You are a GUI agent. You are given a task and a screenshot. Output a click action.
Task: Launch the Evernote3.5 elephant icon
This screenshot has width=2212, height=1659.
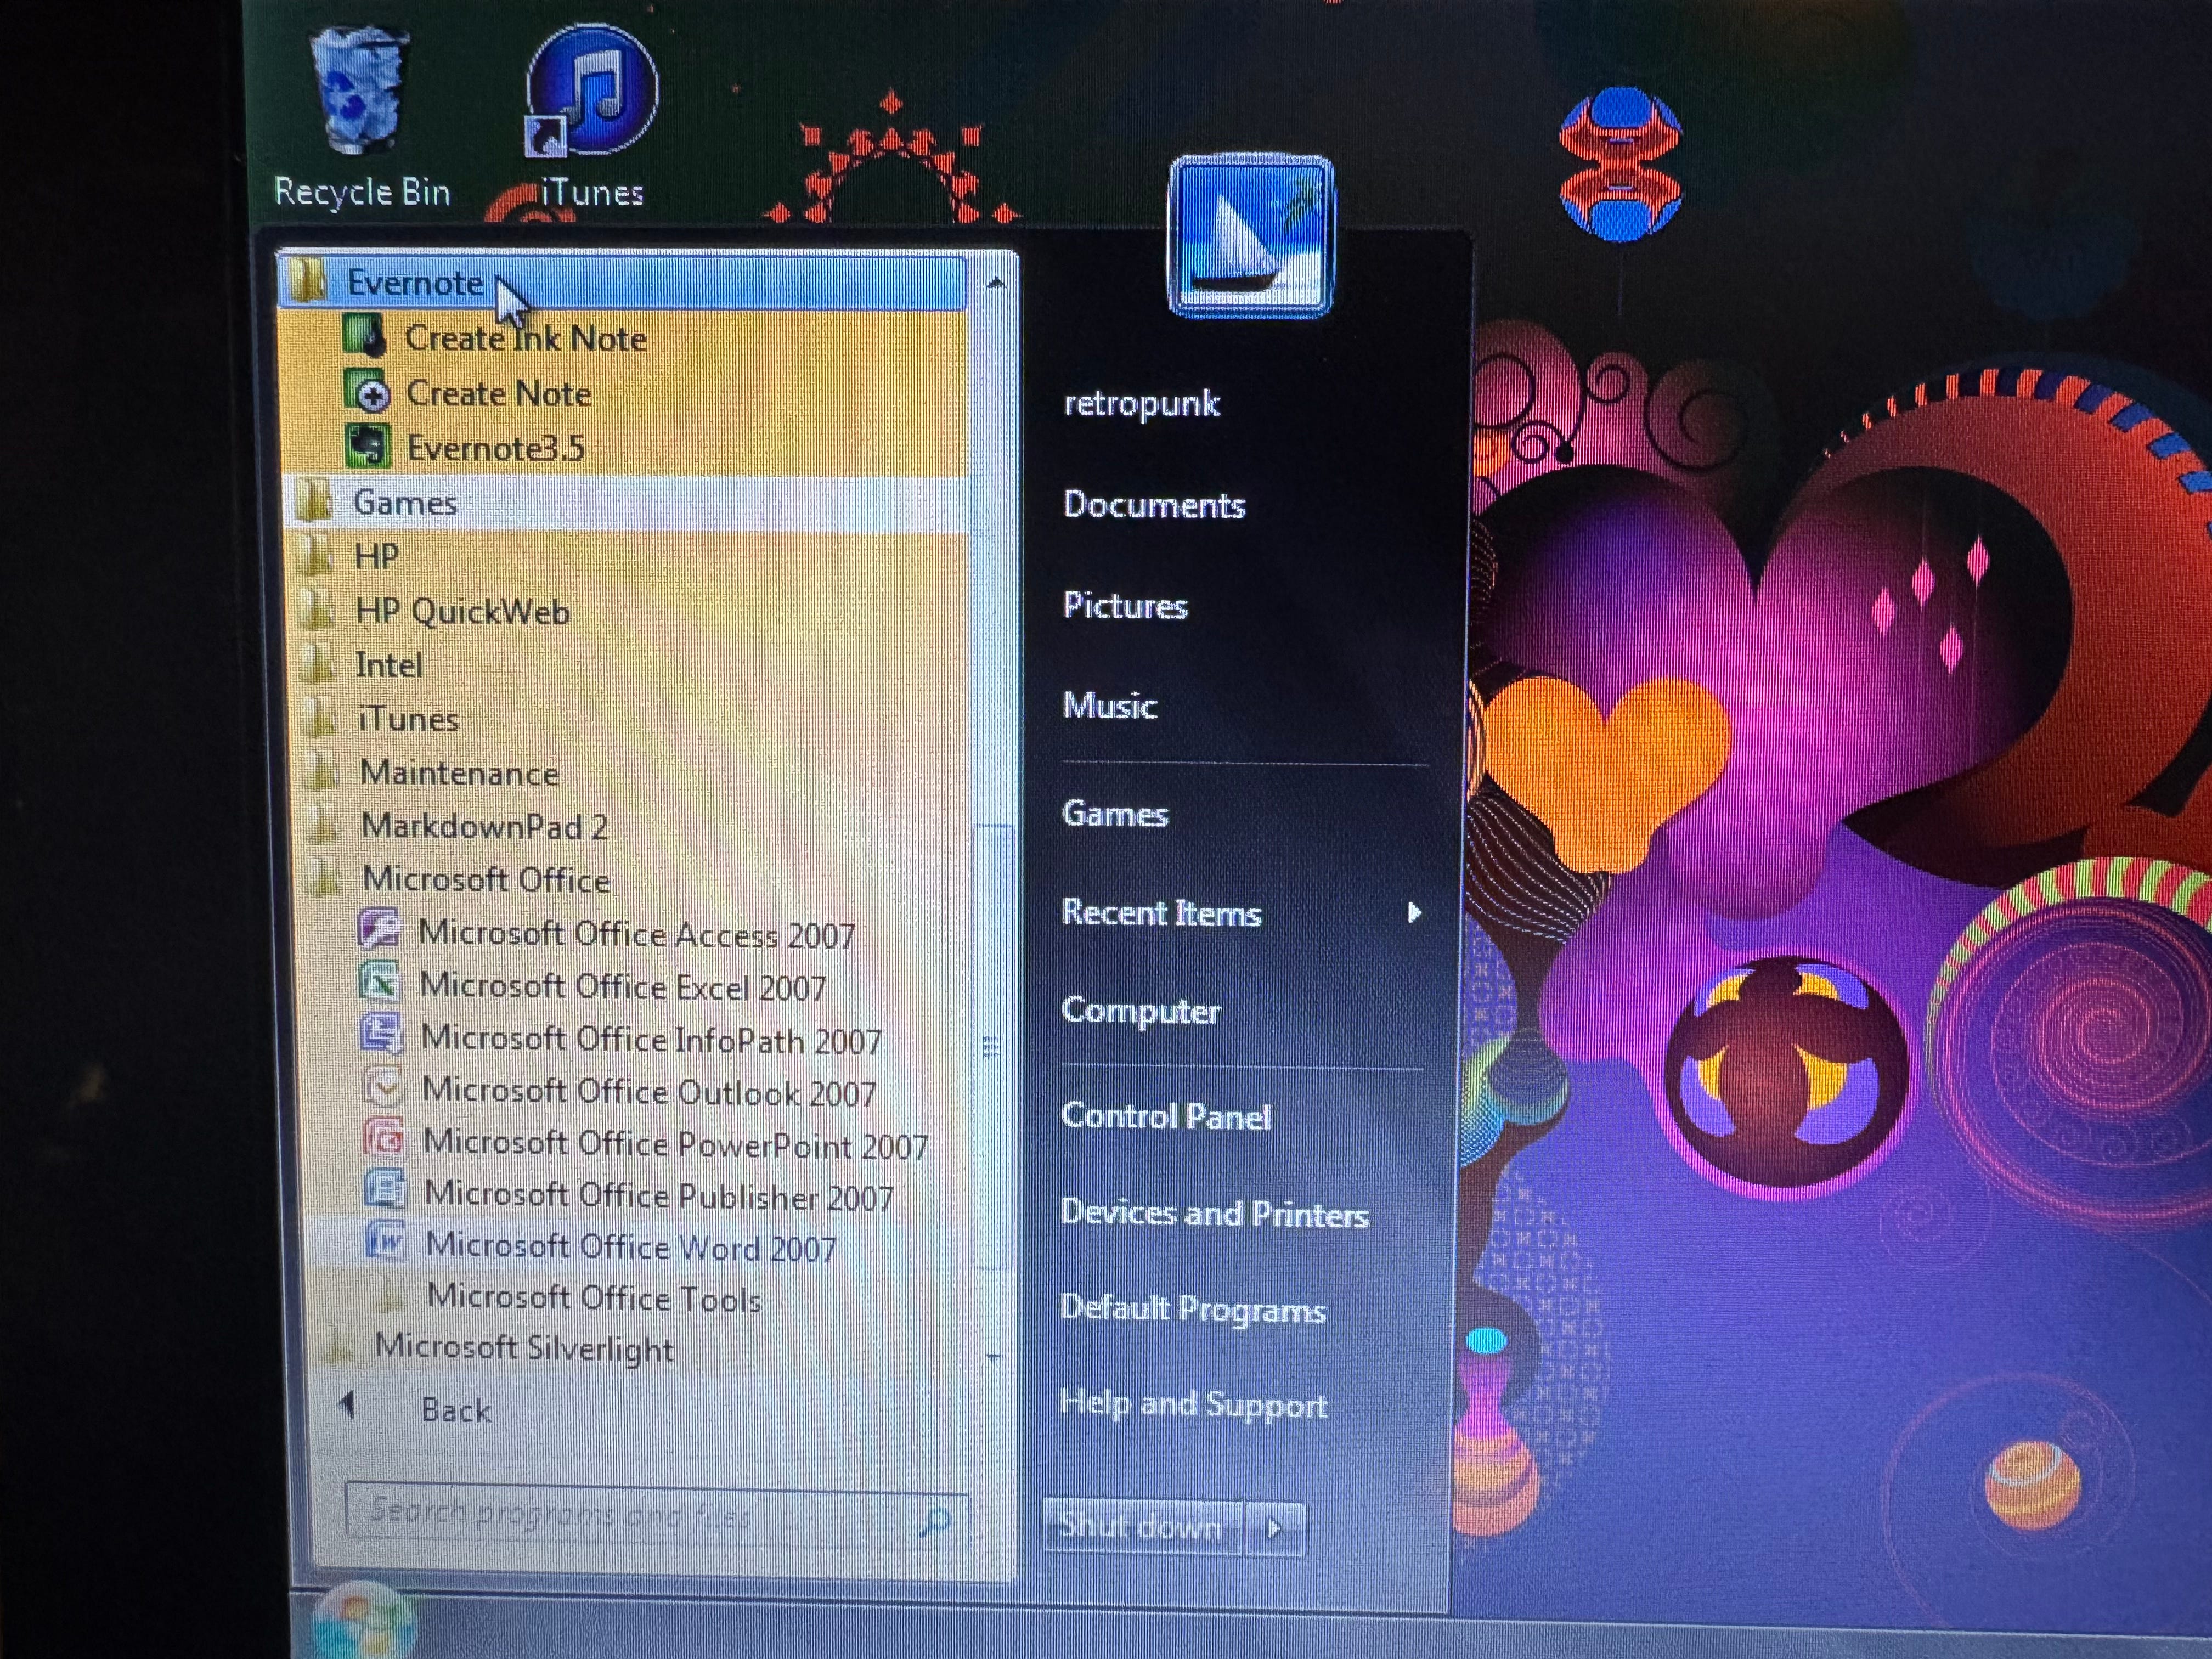(x=368, y=445)
